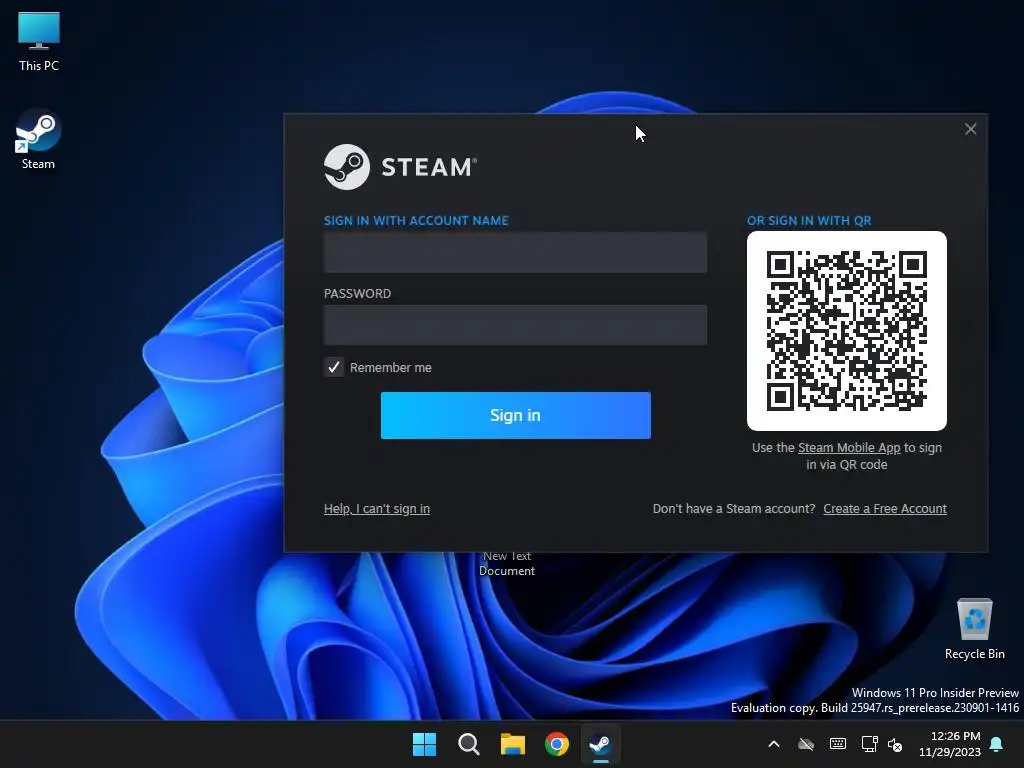
Task: Click the Steam logo in the sign-in window
Action: pyautogui.click(x=400, y=167)
